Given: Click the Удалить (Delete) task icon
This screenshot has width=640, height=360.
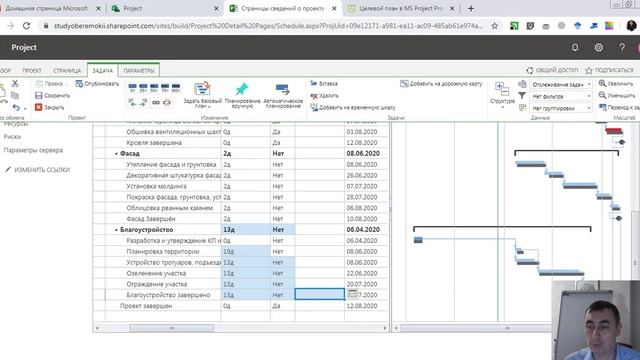Looking at the screenshot, I should 313,96.
